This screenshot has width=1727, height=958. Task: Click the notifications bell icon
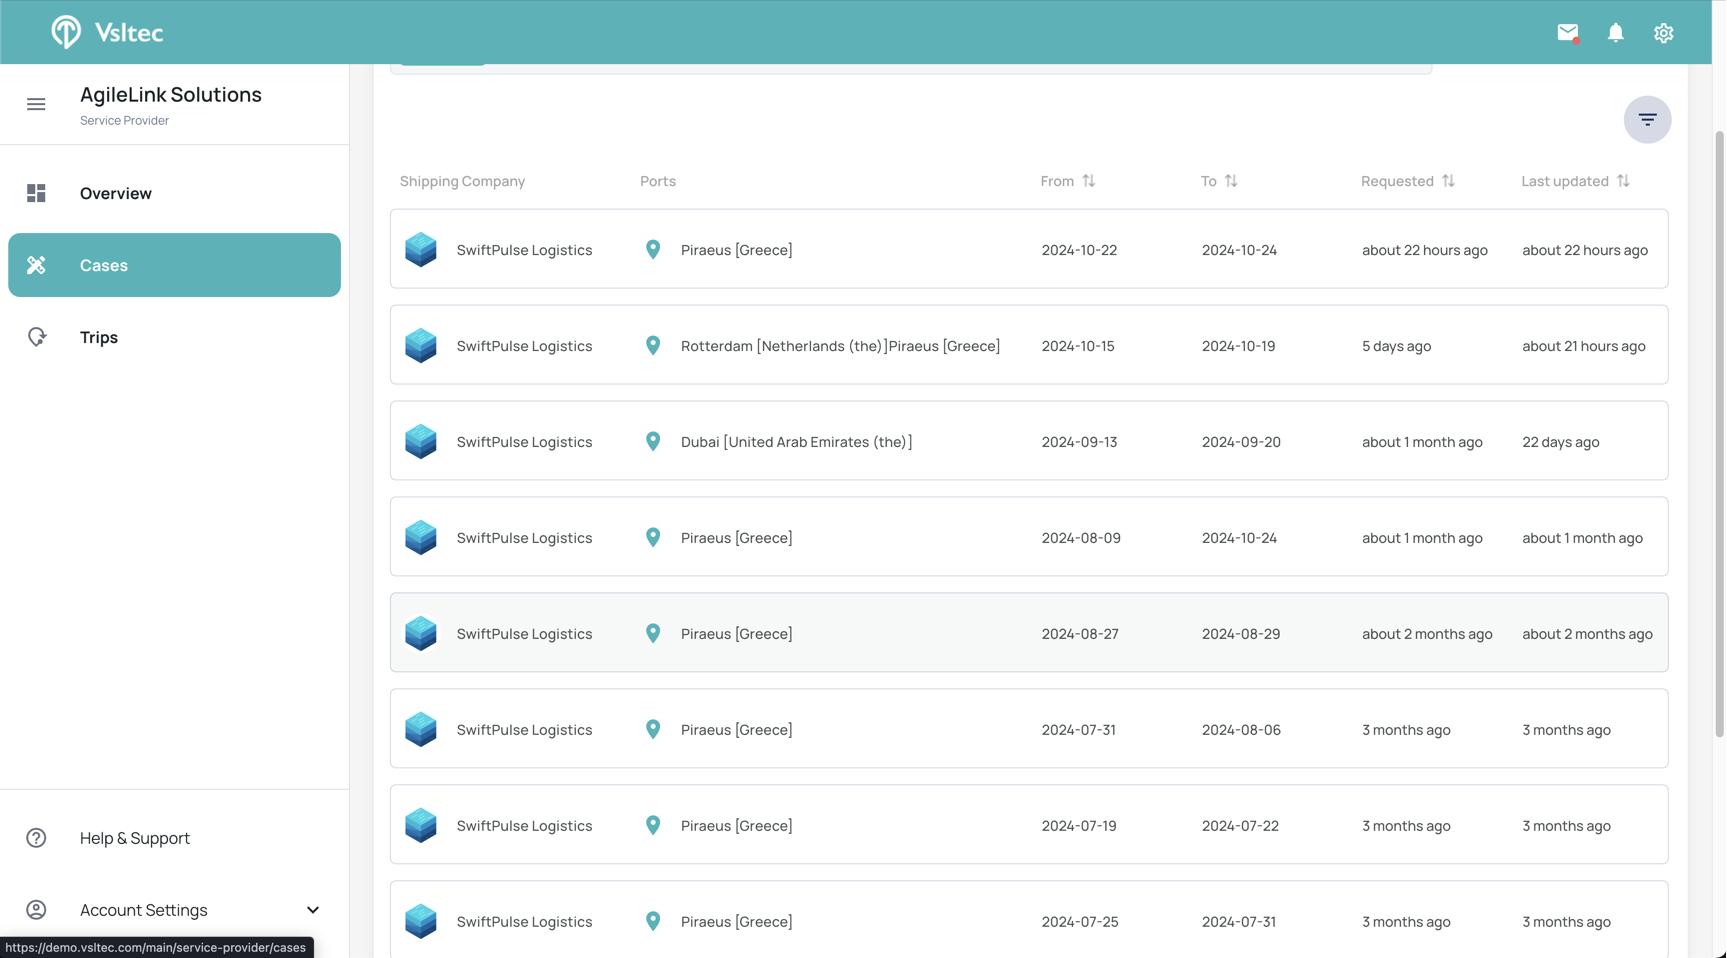click(1615, 33)
